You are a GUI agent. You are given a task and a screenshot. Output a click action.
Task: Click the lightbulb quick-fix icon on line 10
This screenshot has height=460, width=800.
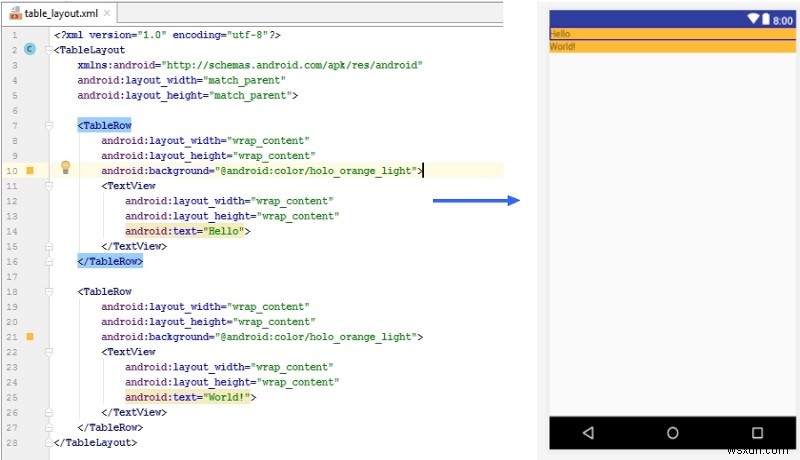pos(66,168)
